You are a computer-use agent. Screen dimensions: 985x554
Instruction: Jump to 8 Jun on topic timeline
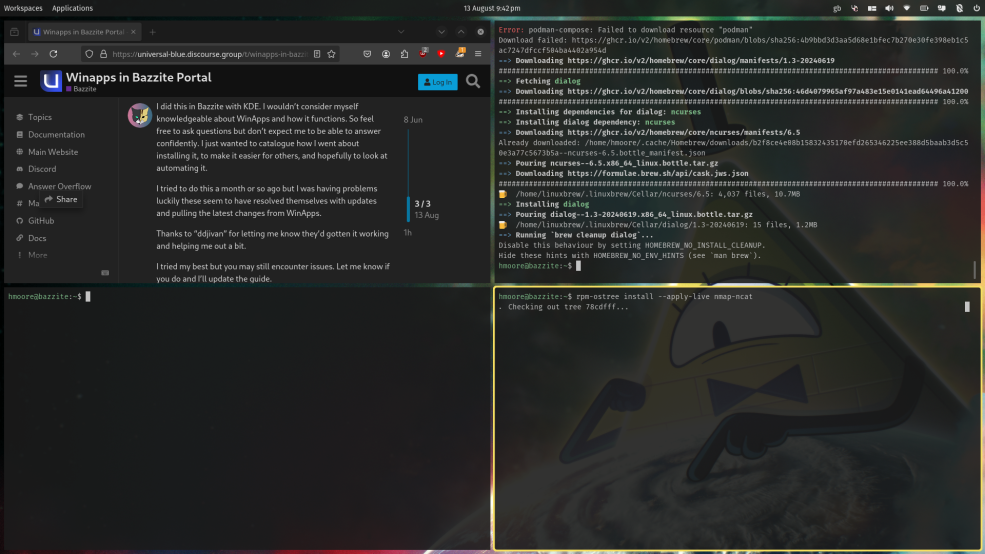coord(413,119)
